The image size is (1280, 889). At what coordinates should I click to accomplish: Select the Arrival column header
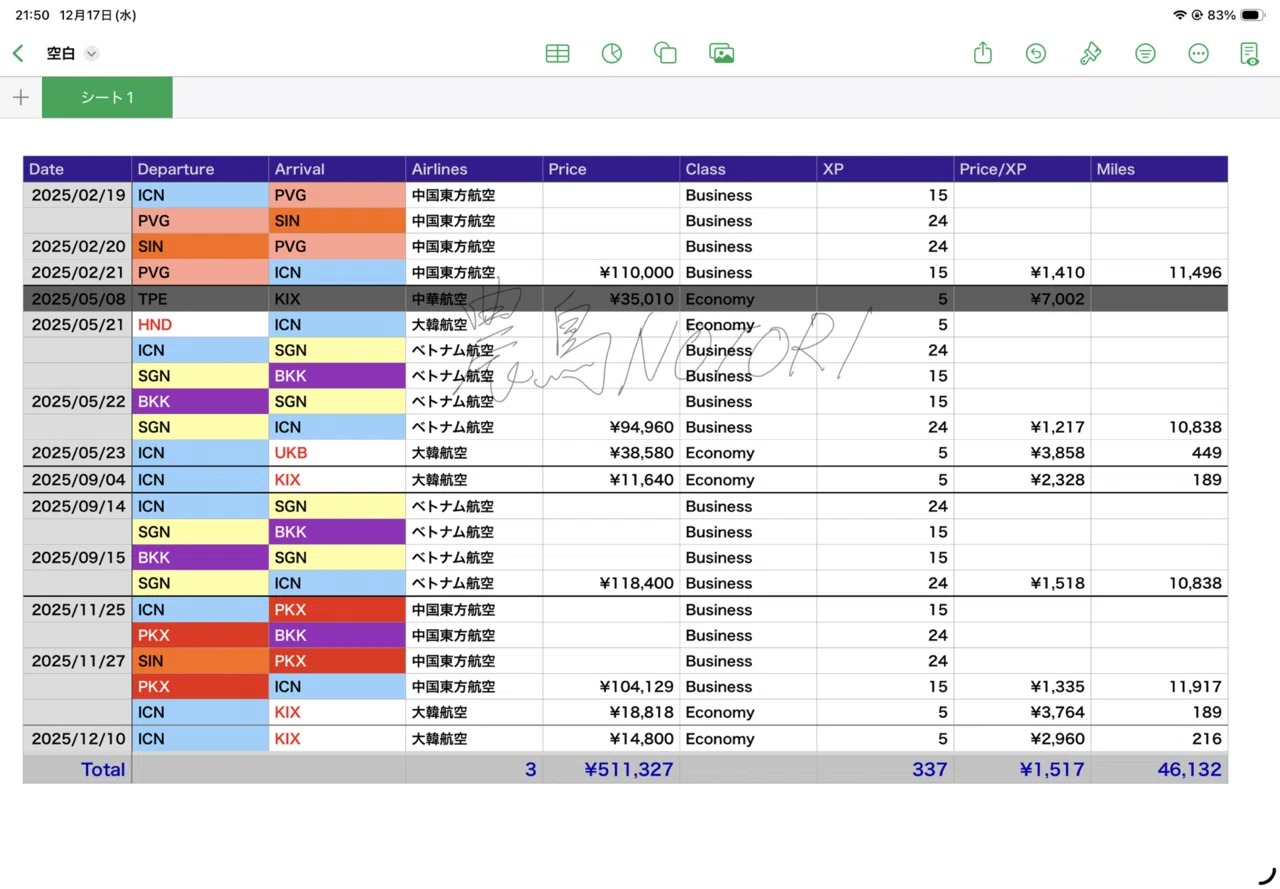[337, 169]
